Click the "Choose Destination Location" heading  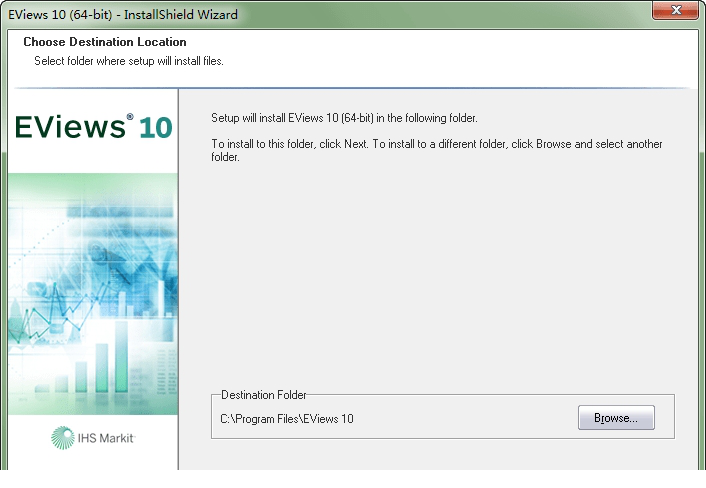point(105,42)
